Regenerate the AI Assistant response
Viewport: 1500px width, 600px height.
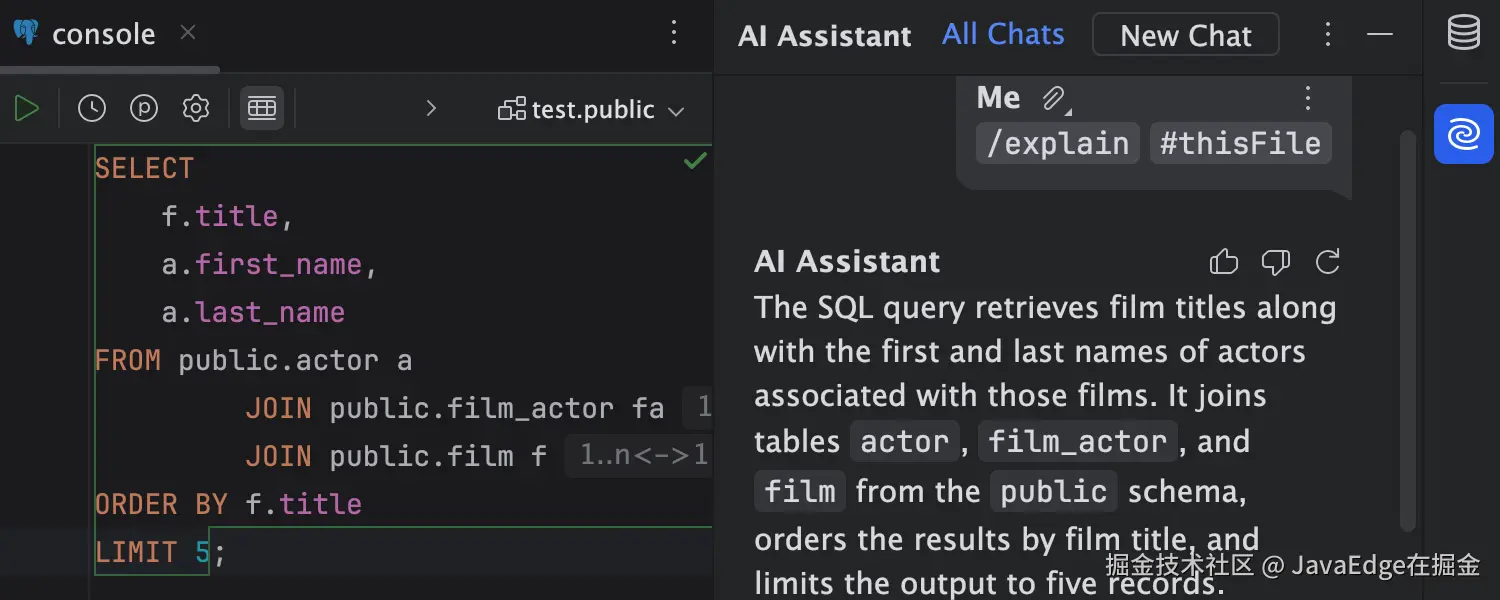1328,262
